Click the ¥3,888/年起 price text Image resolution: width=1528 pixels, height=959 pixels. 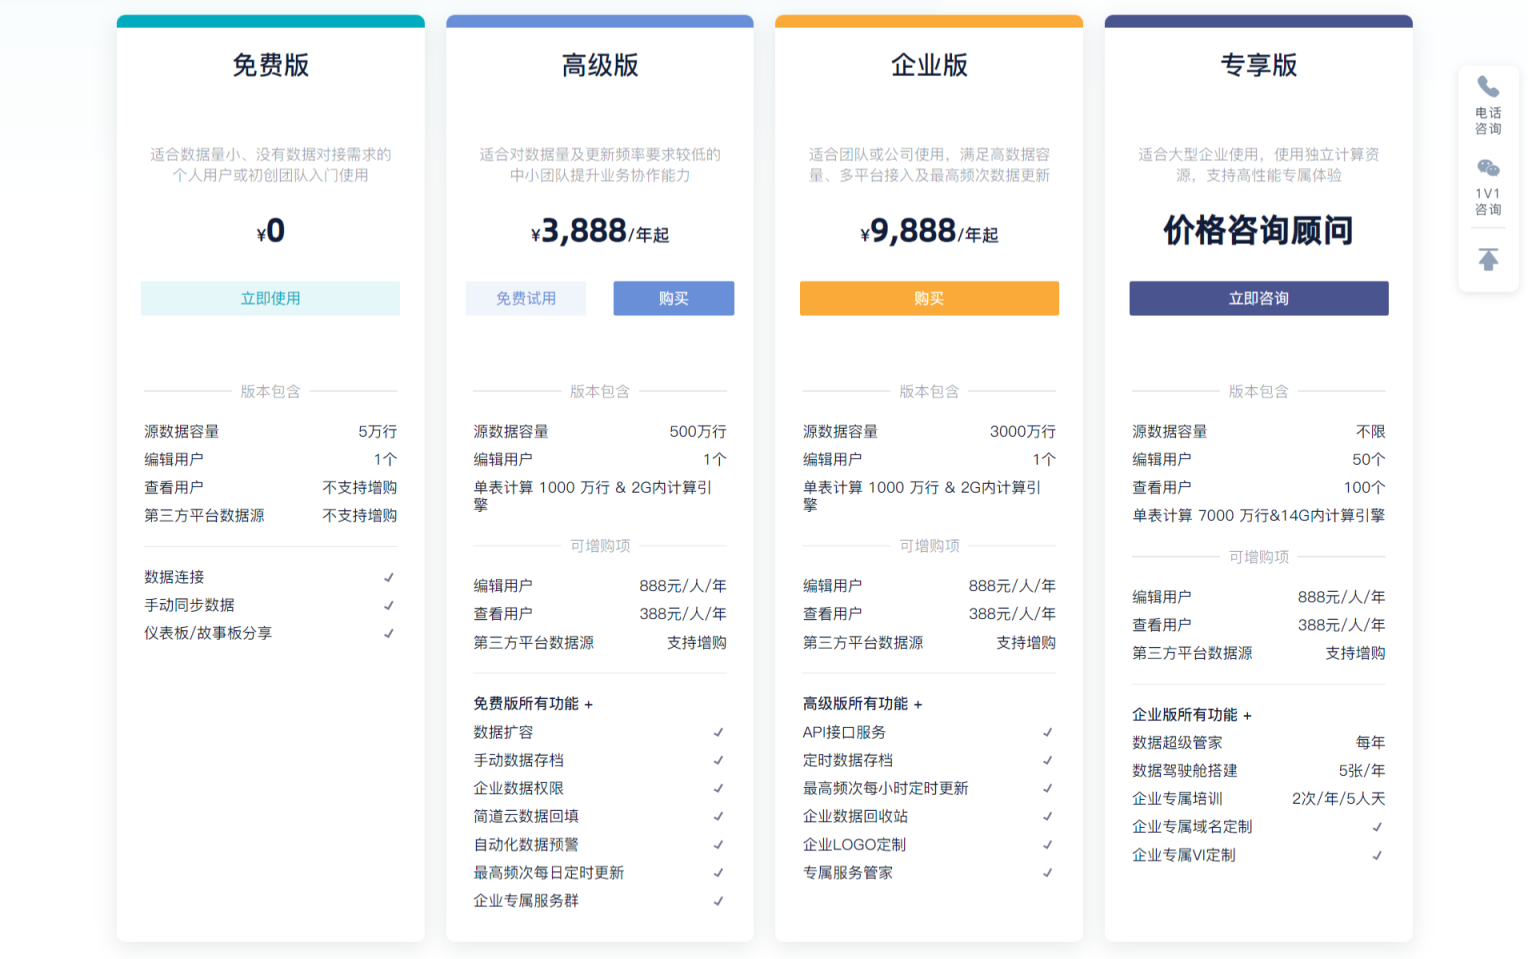coord(599,232)
